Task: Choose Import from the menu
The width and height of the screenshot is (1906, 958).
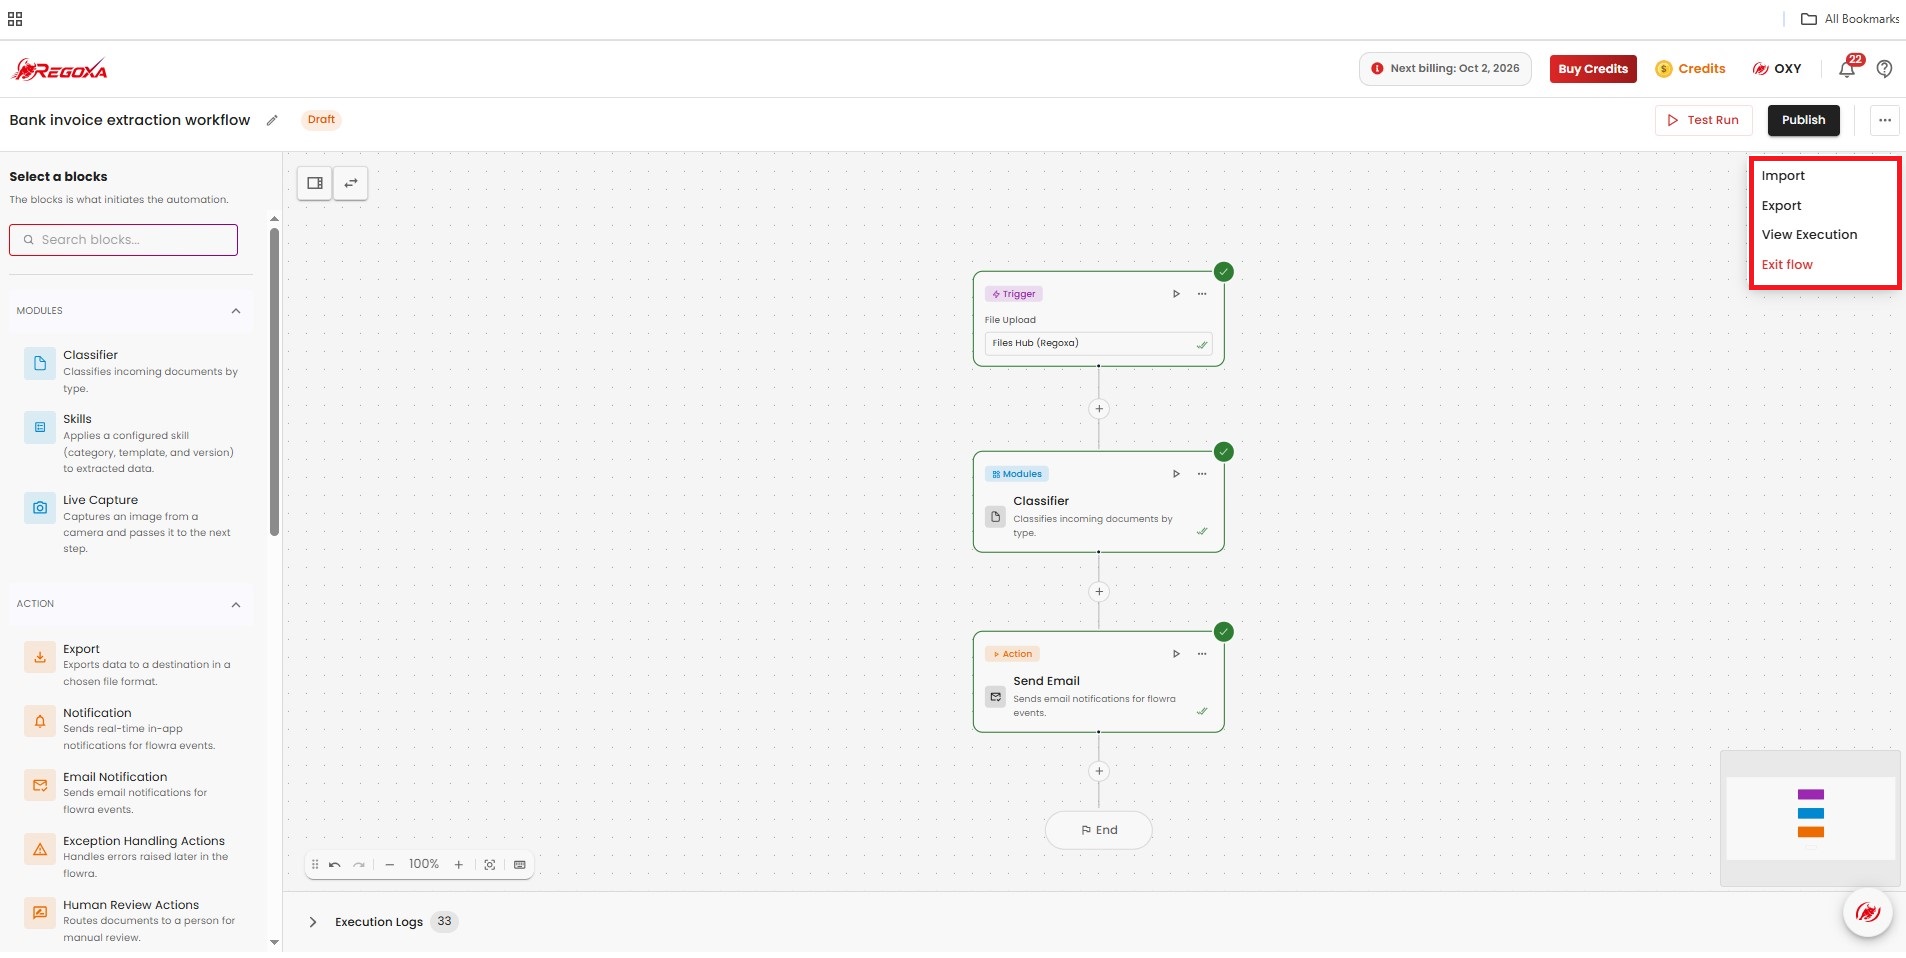Action: (1783, 176)
